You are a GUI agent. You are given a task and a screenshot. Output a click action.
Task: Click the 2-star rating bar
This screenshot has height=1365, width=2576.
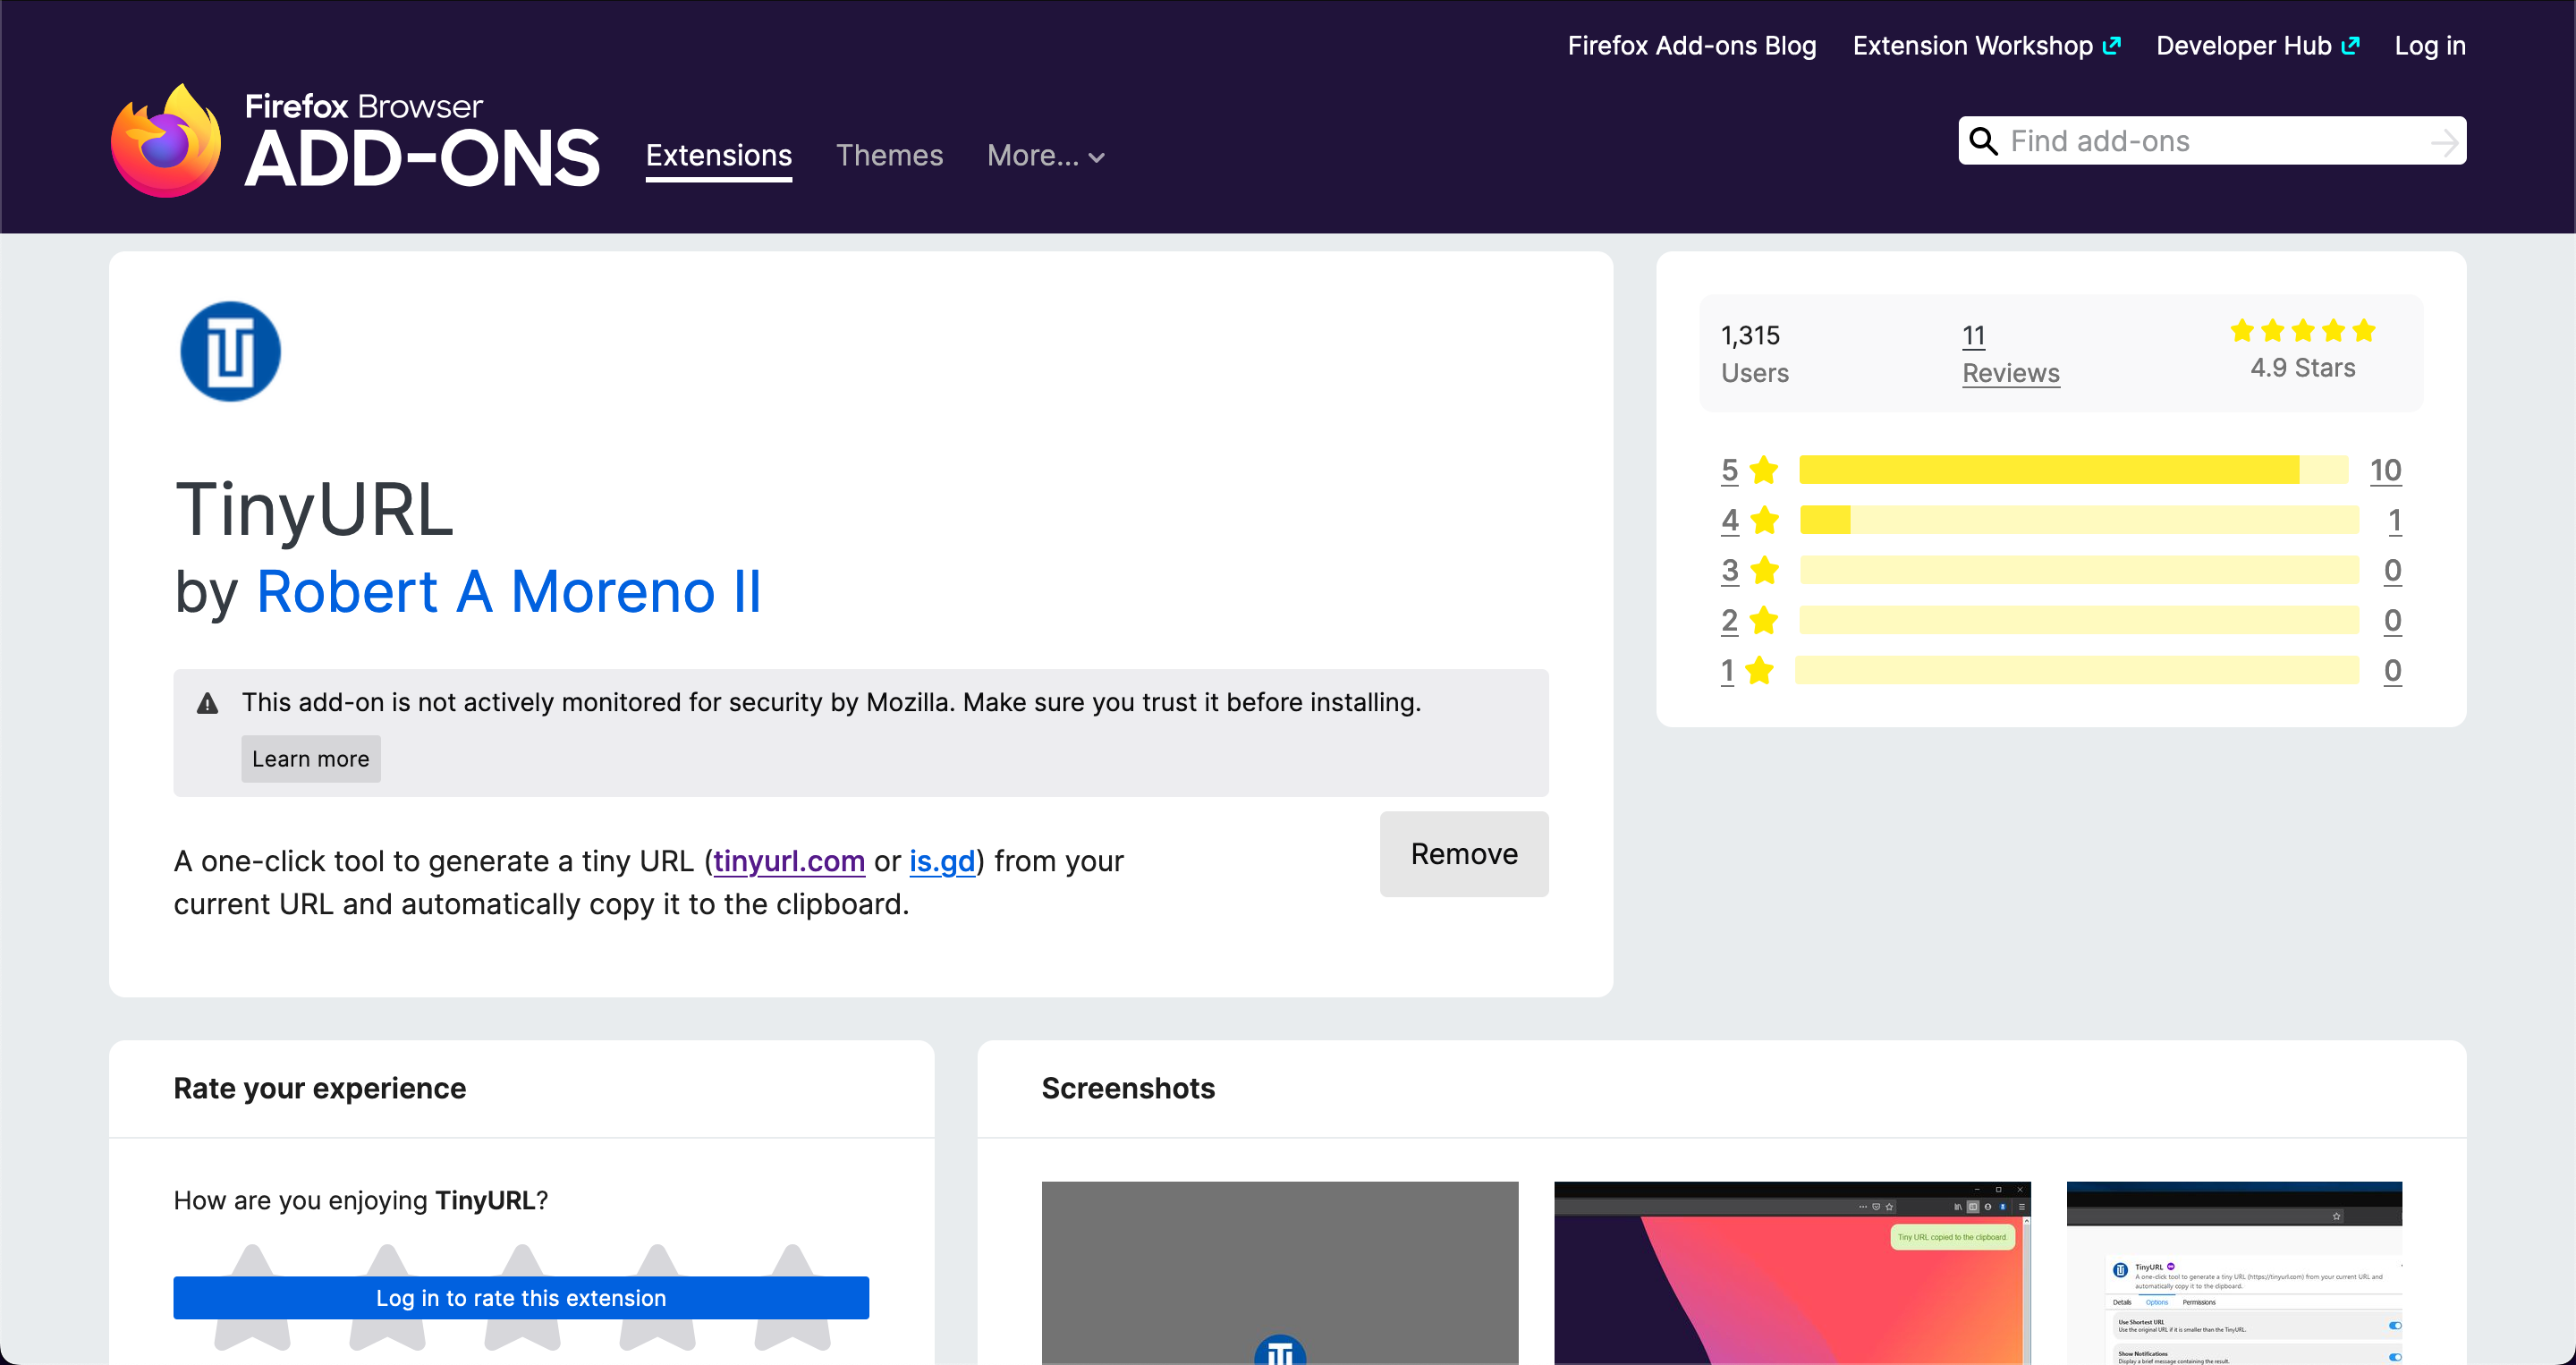[2079, 620]
